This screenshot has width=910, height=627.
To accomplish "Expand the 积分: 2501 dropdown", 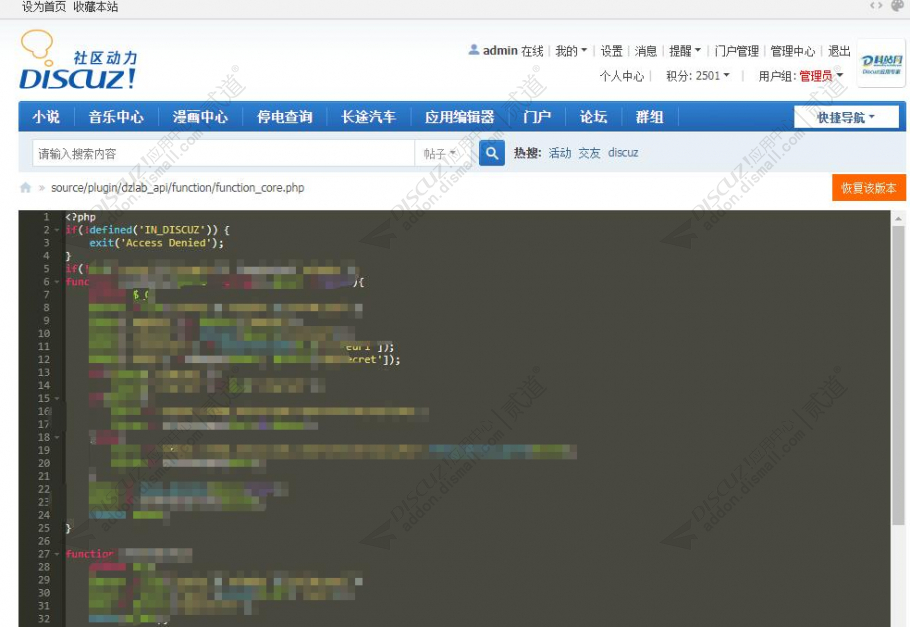I will click(698, 76).
